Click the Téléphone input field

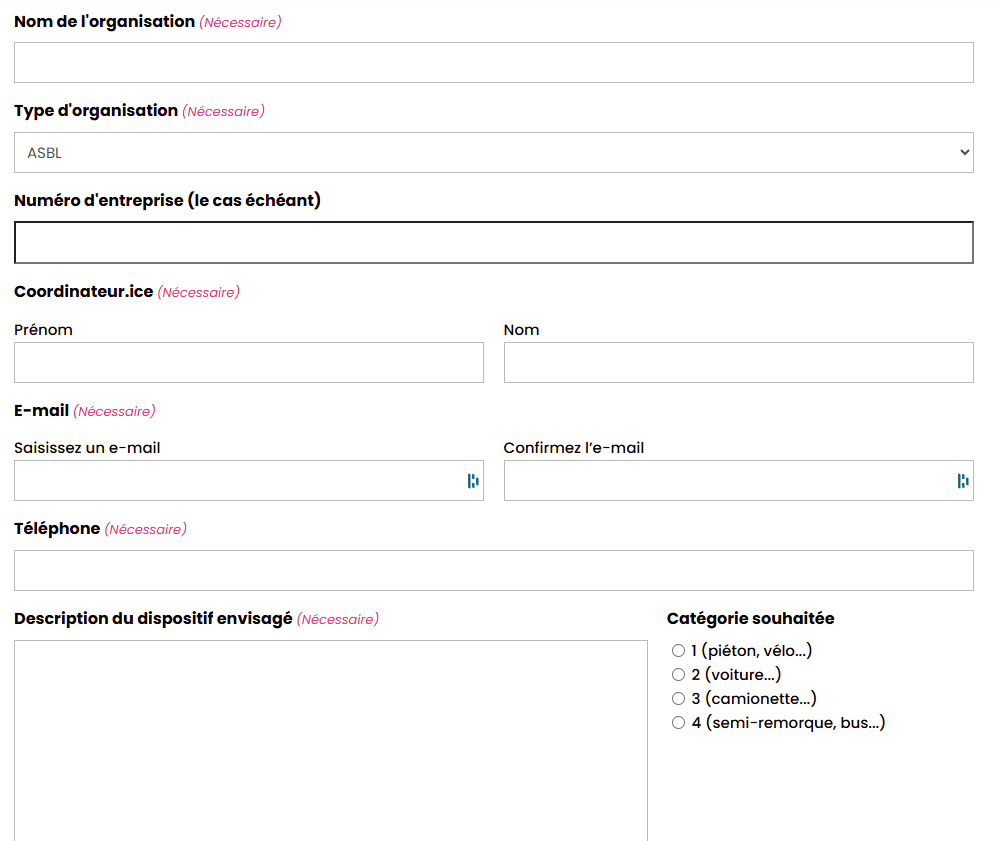pyautogui.click(x=494, y=570)
